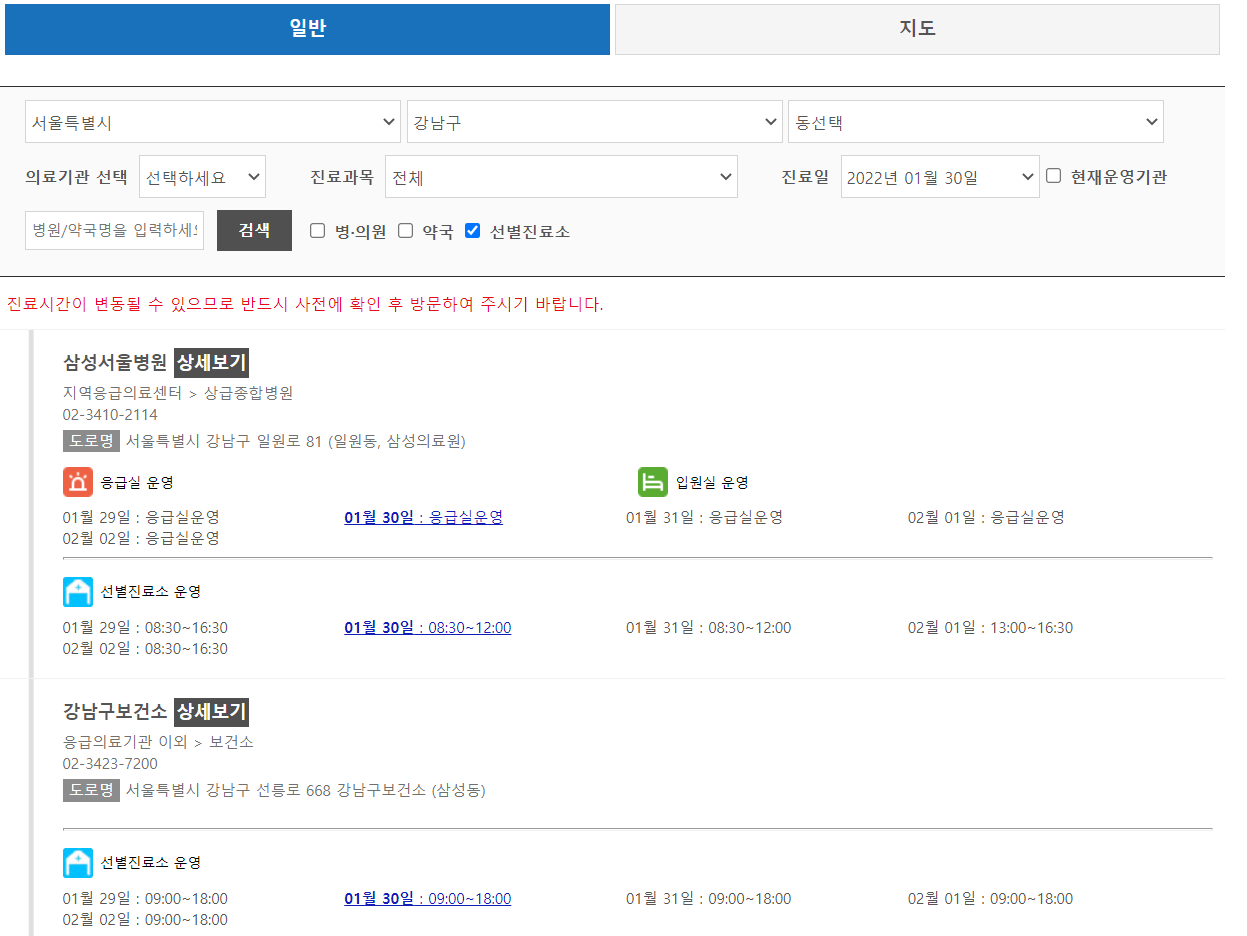Click 02월 02일 : 09:00~18:00 entry

[145, 920]
